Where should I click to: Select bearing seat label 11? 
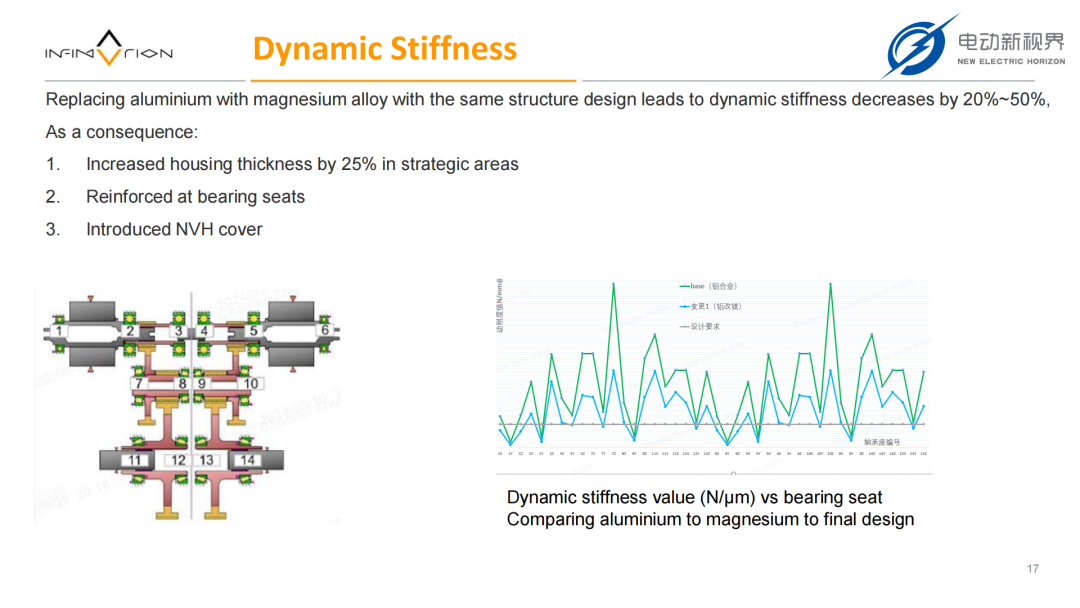point(135,460)
